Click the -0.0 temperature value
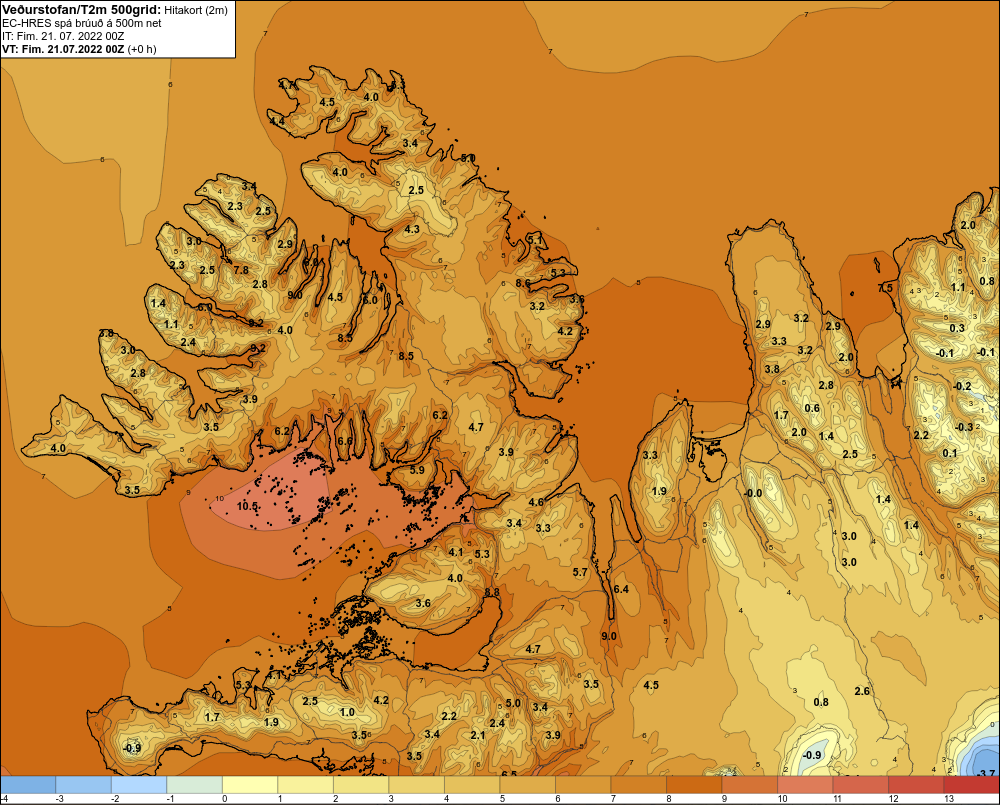This screenshot has width=1000, height=805. click(753, 493)
